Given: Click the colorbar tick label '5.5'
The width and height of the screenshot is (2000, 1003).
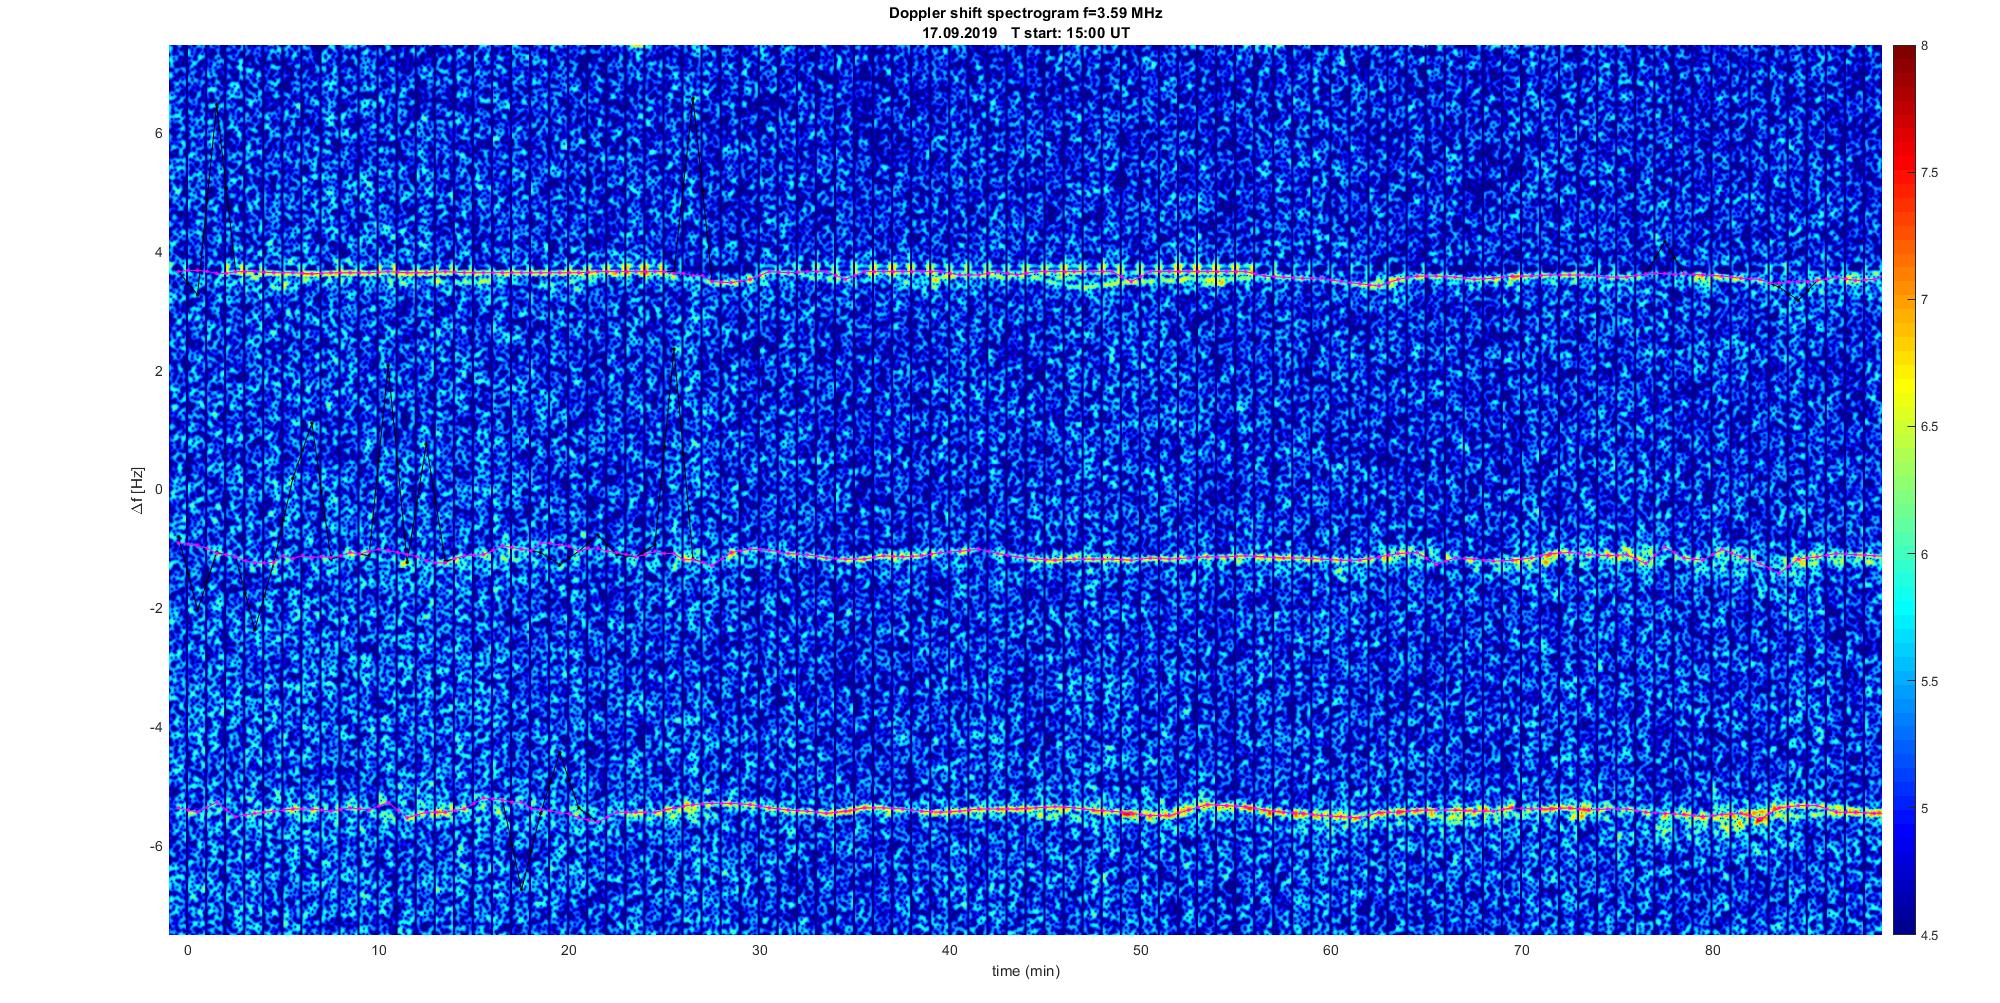Looking at the screenshot, I should [x=1930, y=681].
